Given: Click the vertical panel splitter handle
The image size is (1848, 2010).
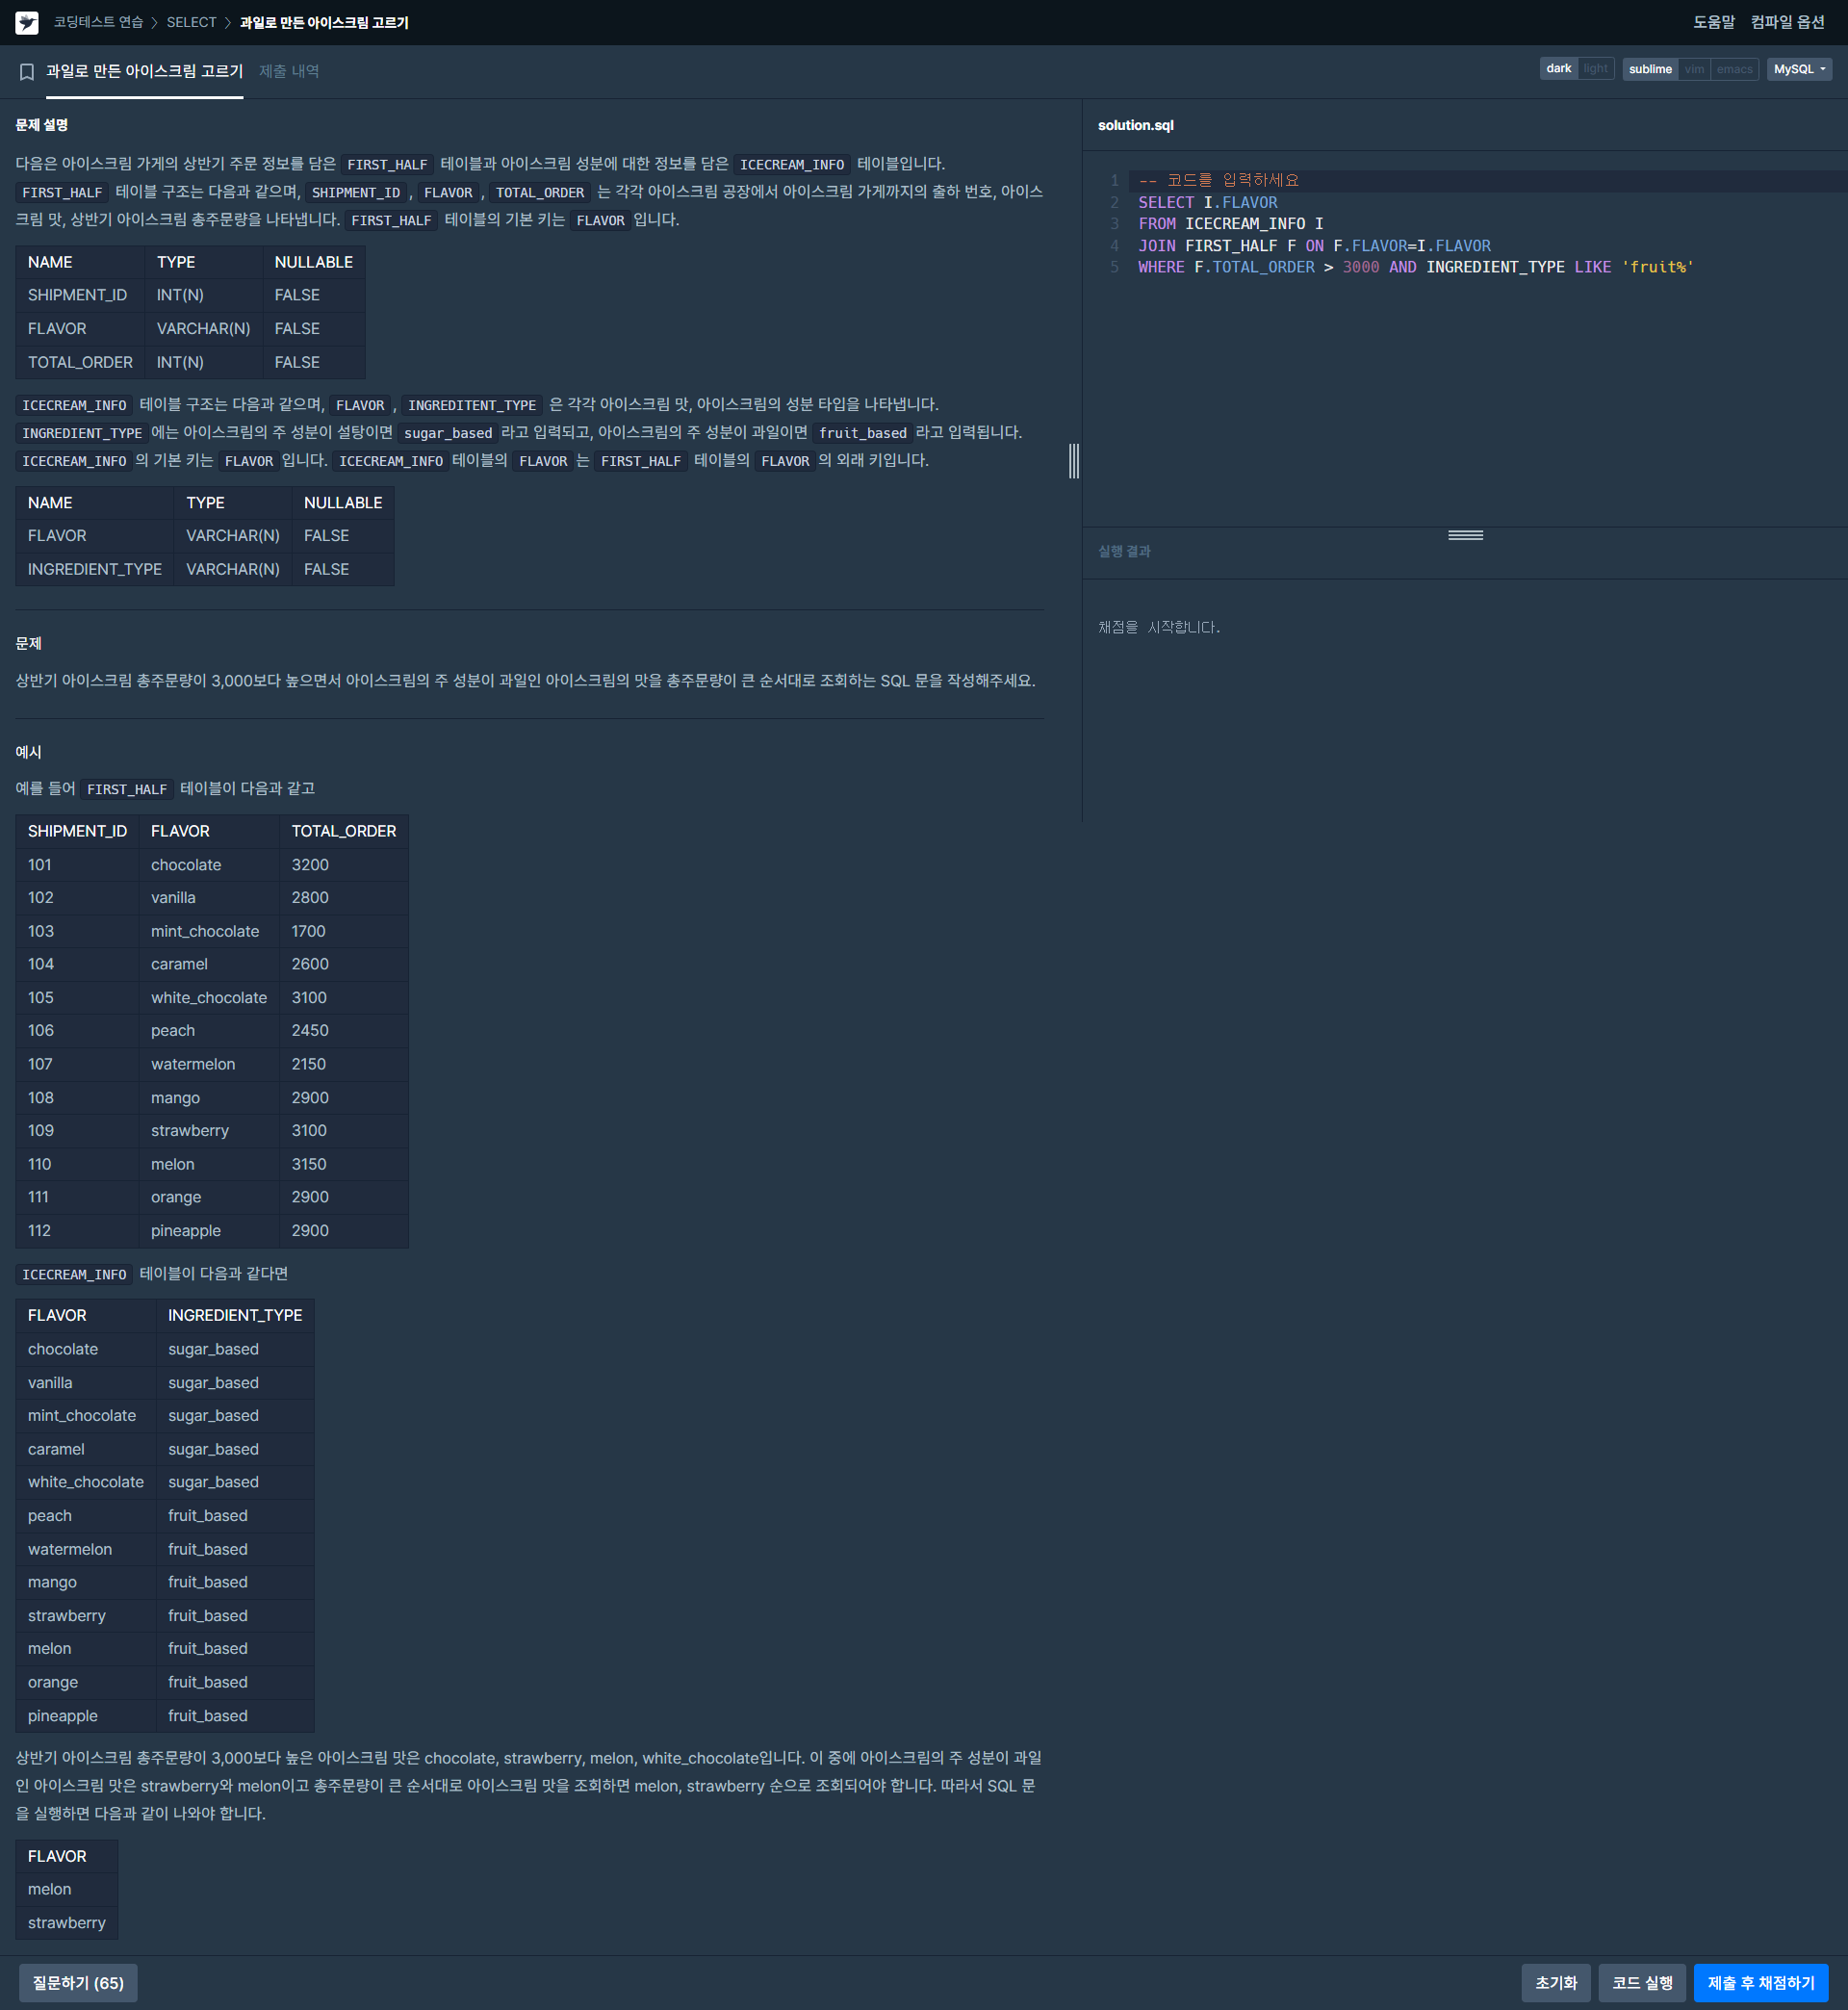Looking at the screenshot, I should point(1073,461).
